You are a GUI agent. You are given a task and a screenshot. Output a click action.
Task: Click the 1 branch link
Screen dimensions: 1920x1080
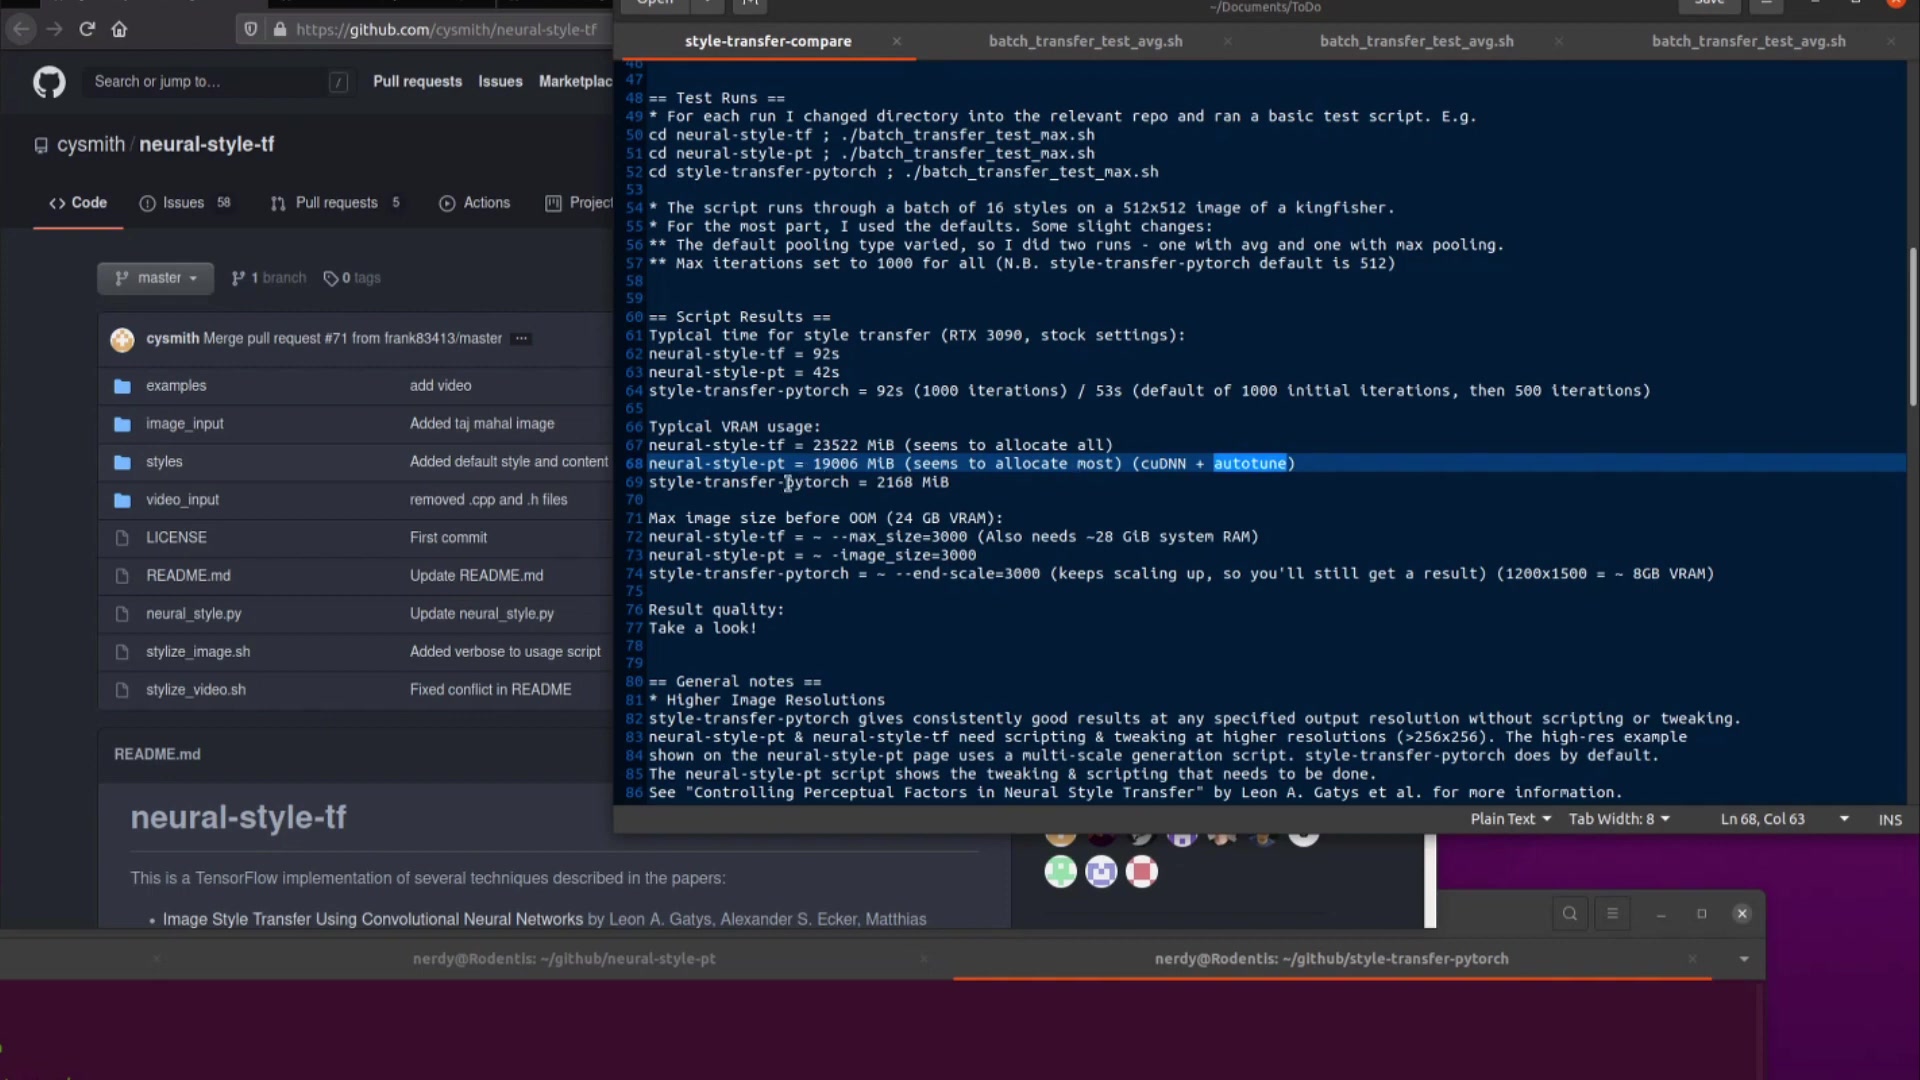point(269,278)
